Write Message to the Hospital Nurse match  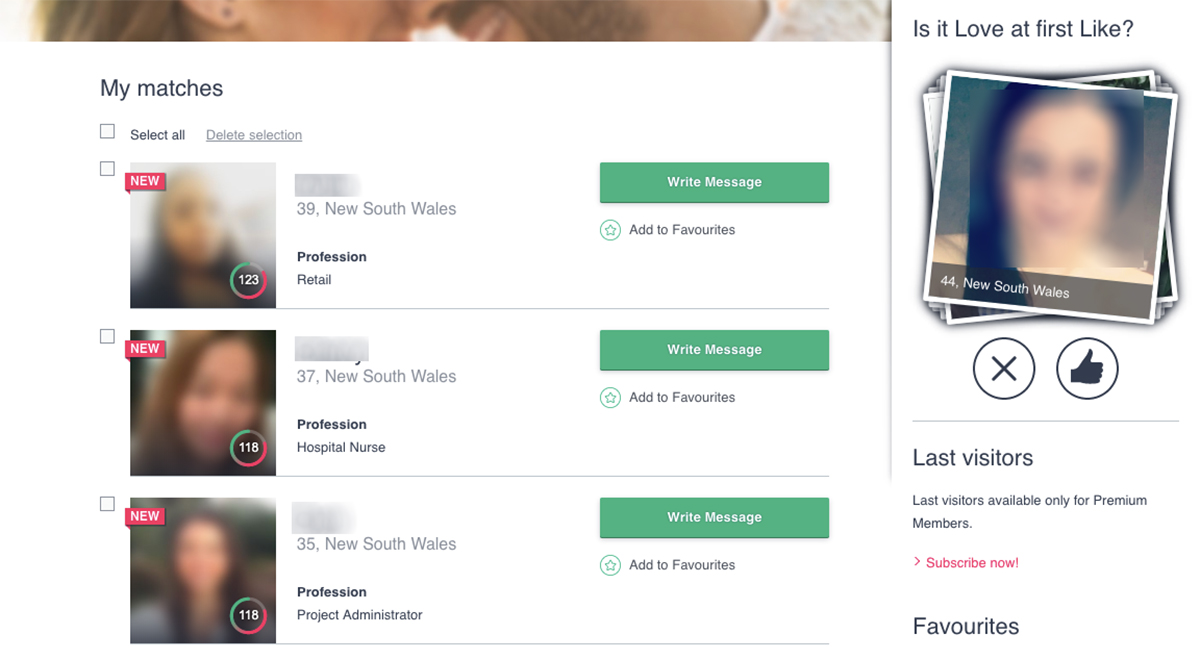(x=714, y=350)
